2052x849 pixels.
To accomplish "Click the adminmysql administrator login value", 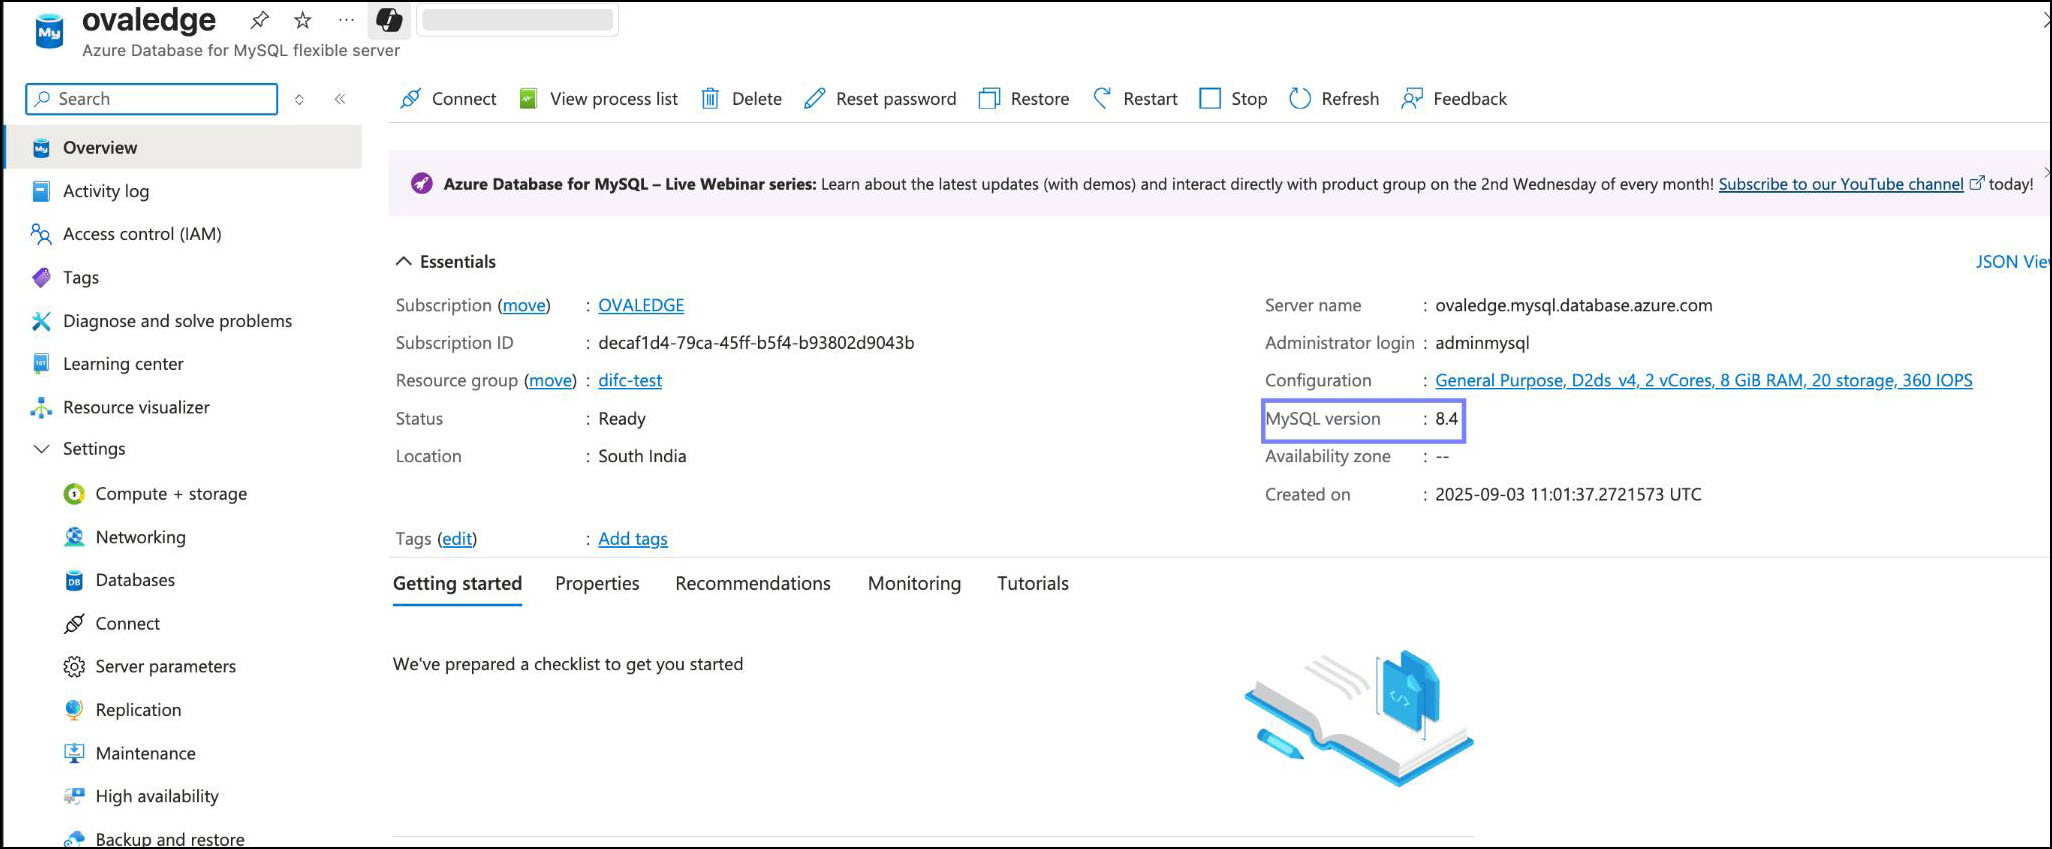I will coord(1482,343).
